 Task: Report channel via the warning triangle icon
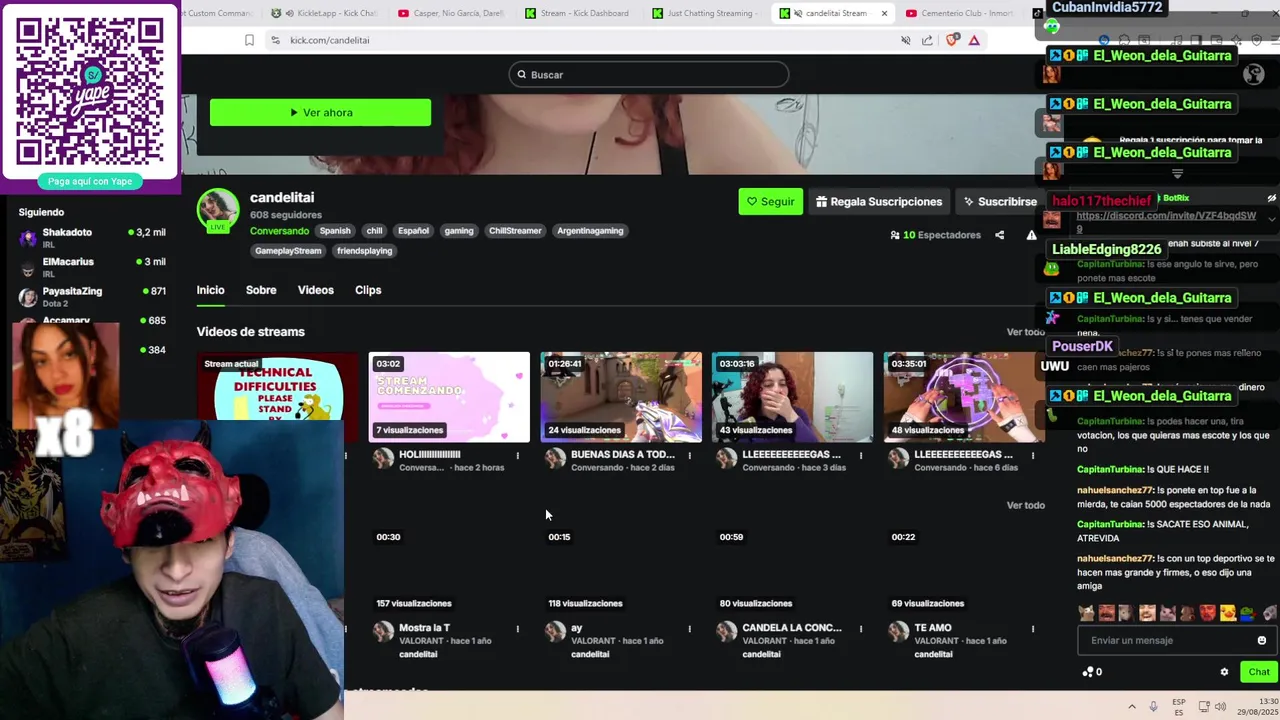click(1031, 235)
